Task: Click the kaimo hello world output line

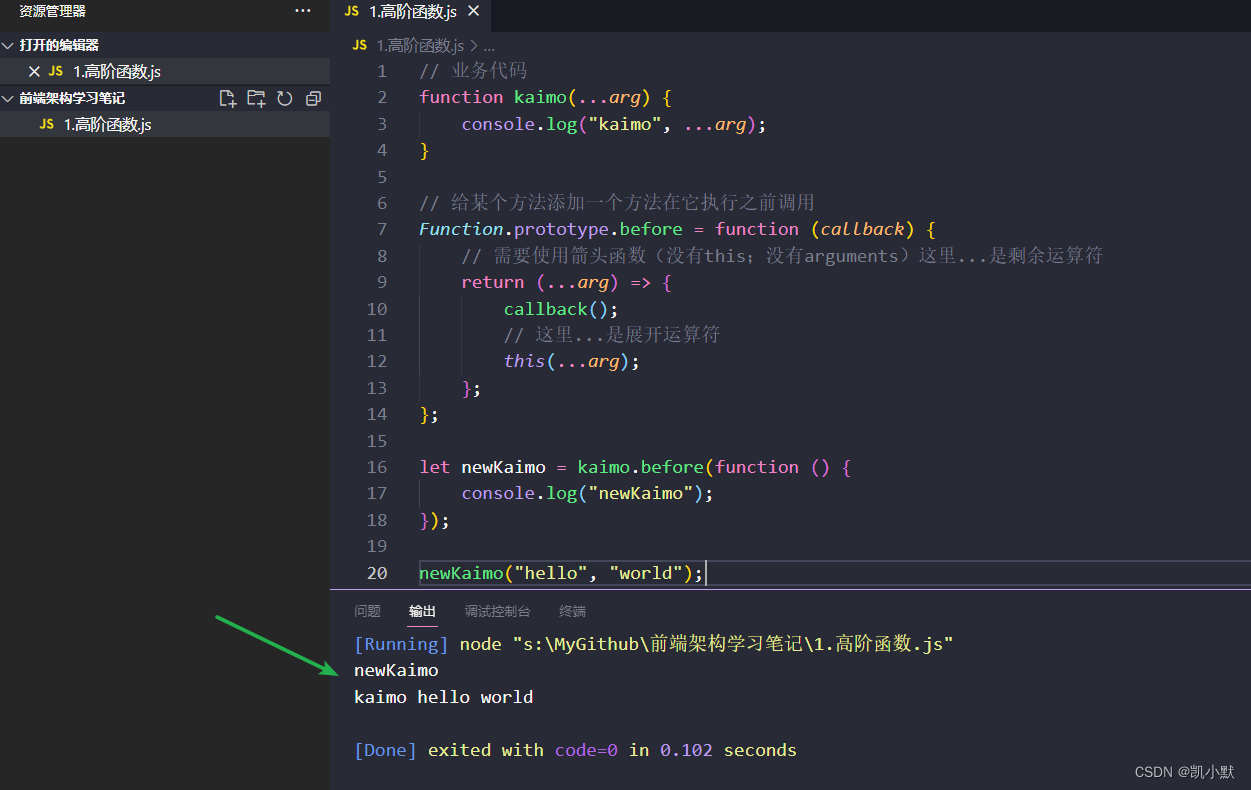Action: pos(444,697)
